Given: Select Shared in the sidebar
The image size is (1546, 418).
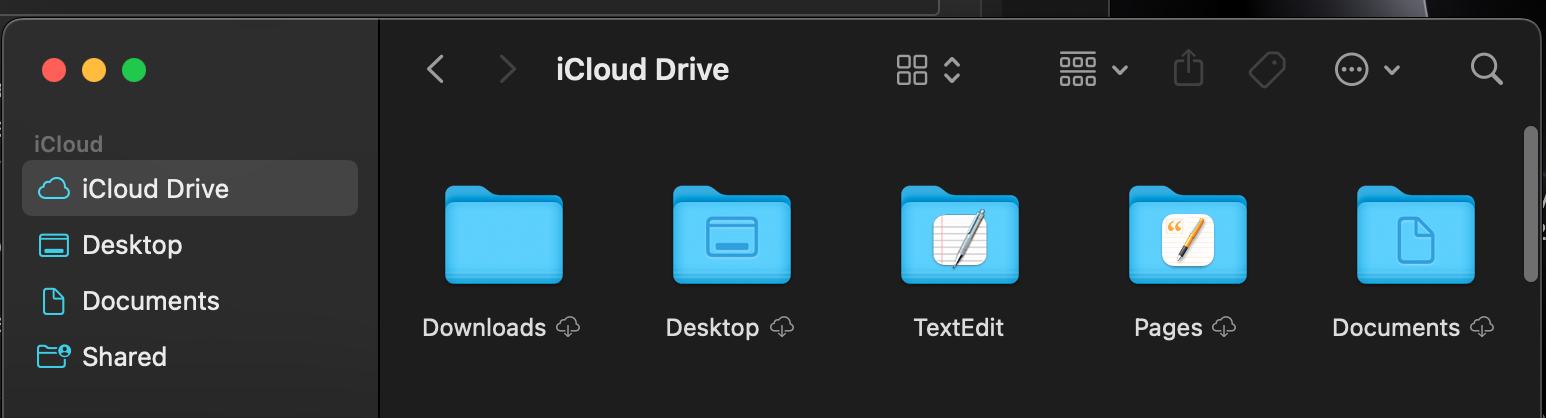Looking at the screenshot, I should (190, 356).
